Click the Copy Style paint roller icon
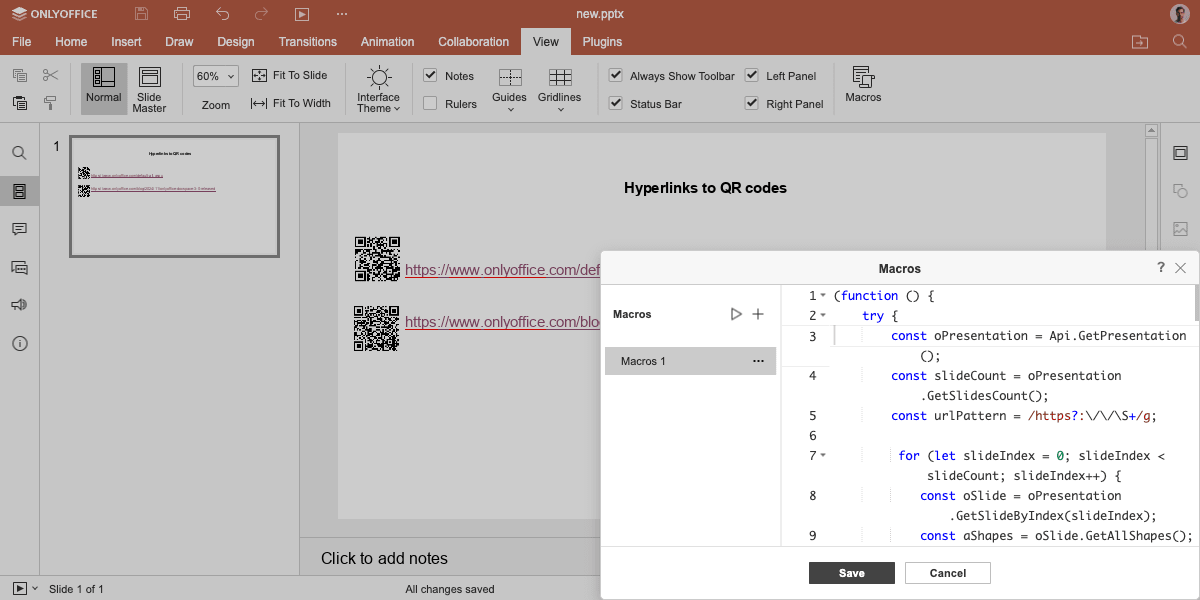The image size is (1200, 600). pyautogui.click(x=50, y=103)
